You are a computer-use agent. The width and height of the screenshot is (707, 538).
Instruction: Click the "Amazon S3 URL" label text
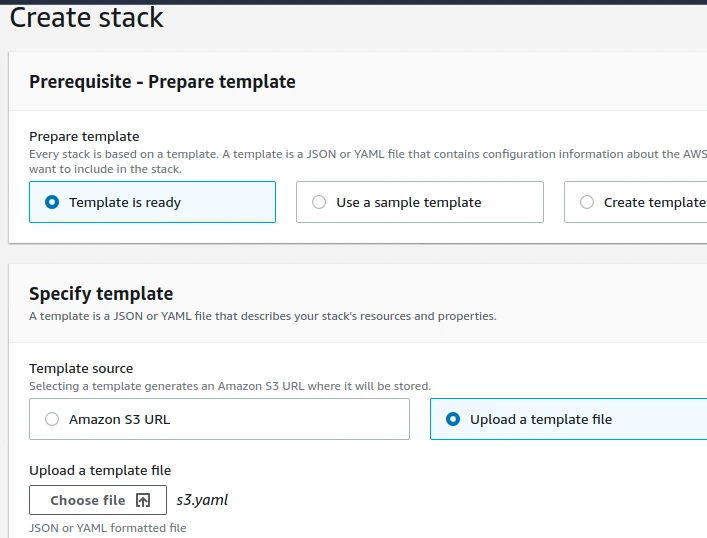point(119,419)
